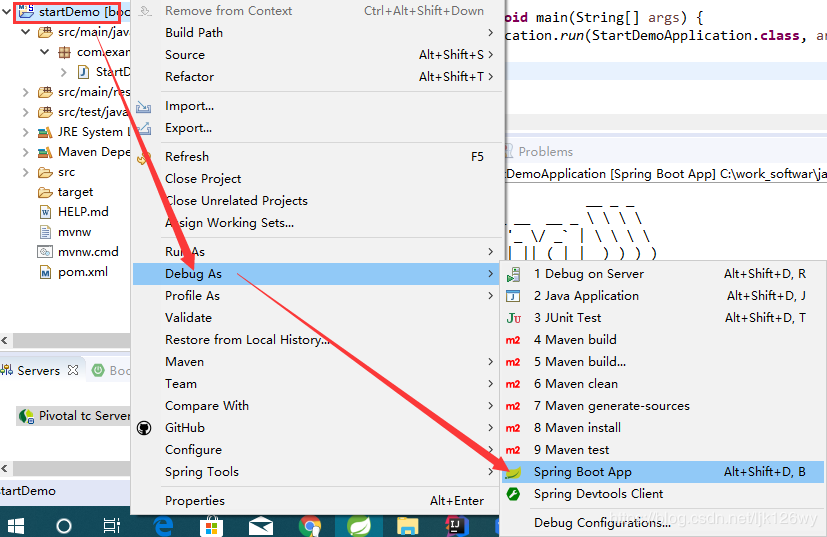
Task: Collapse the src/main/java tree node
Action: 25,32
